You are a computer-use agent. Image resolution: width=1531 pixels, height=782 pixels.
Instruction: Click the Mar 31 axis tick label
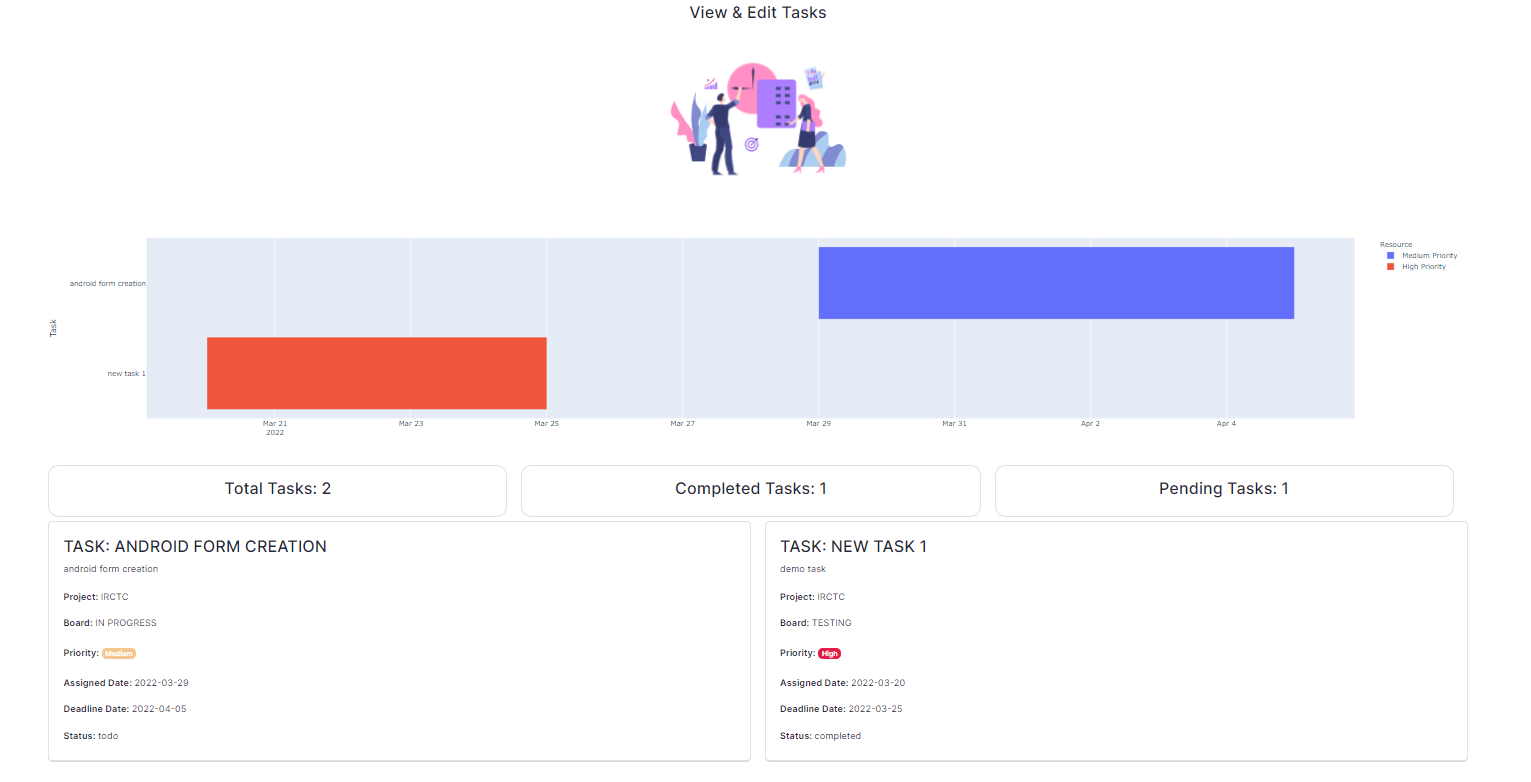coord(955,424)
